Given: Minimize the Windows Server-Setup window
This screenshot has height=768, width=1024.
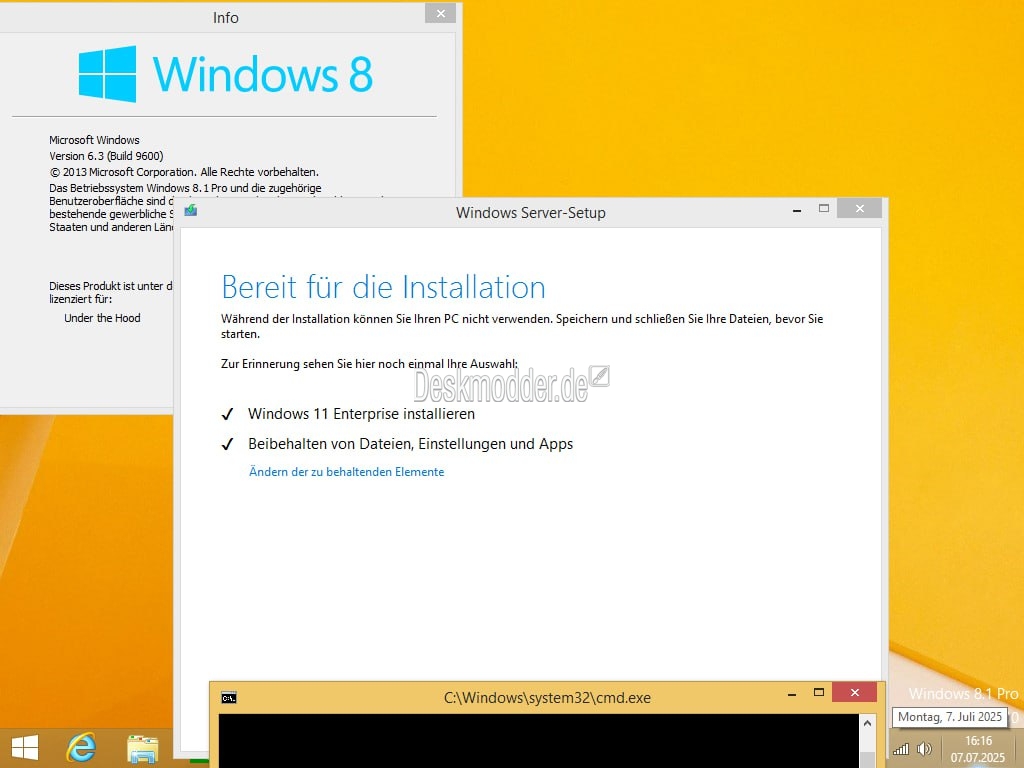Looking at the screenshot, I should point(797,210).
